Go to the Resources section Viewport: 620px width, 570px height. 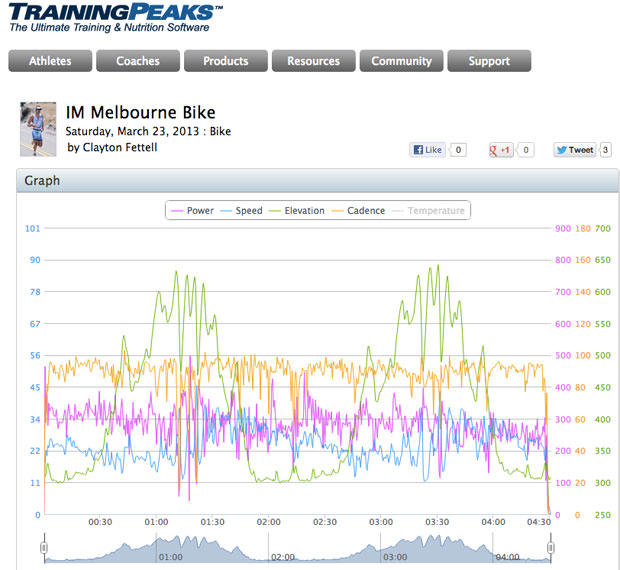(x=313, y=61)
